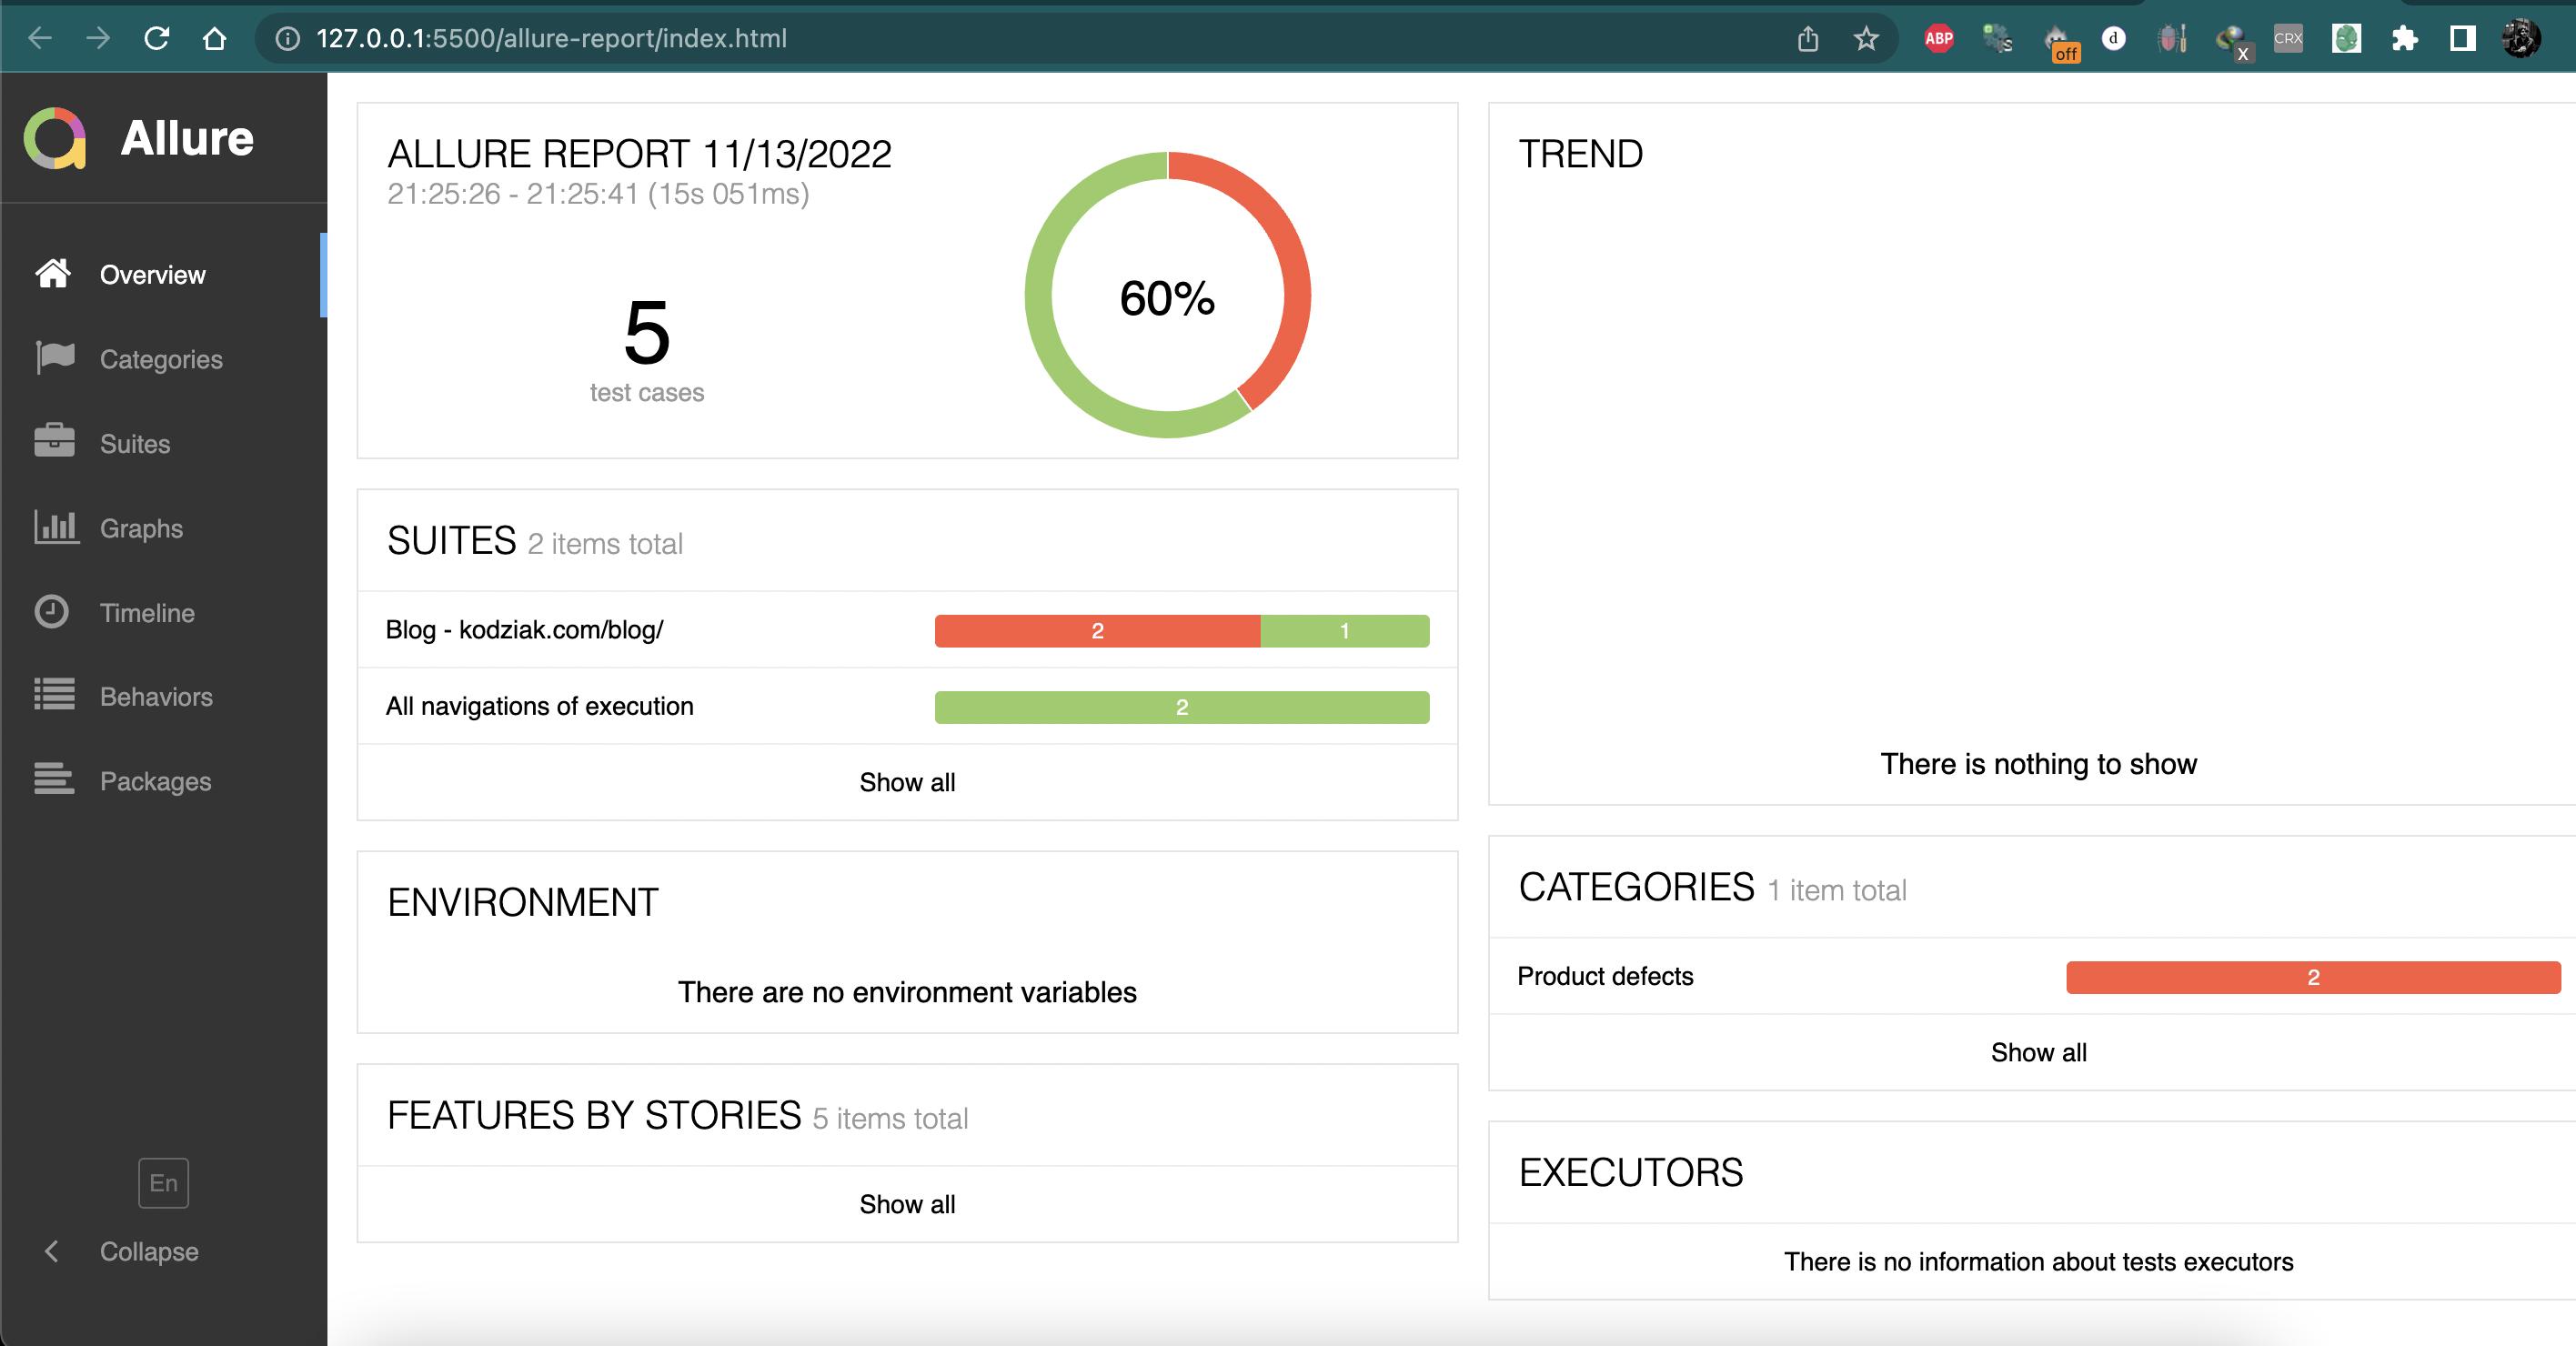
Task: Show all categories
Action: point(2038,1052)
